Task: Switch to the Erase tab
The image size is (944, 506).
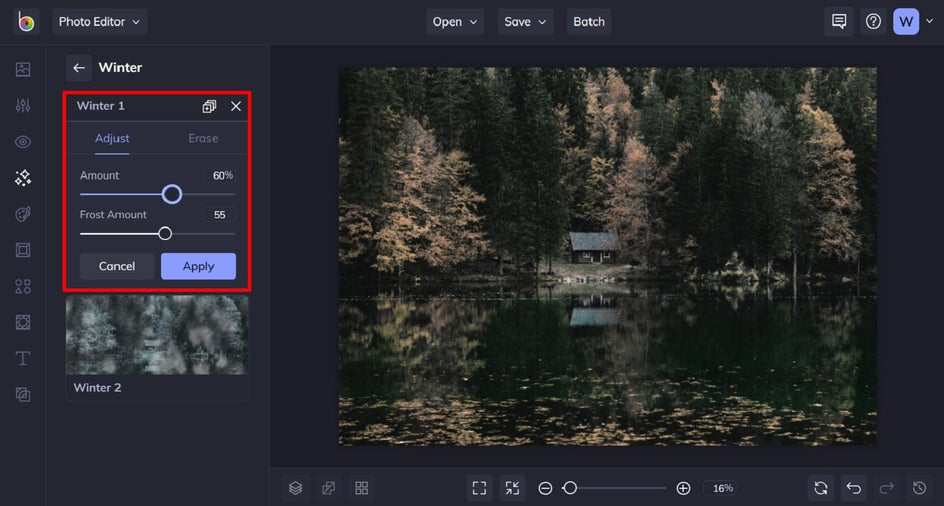Action: tap(203, 138)
